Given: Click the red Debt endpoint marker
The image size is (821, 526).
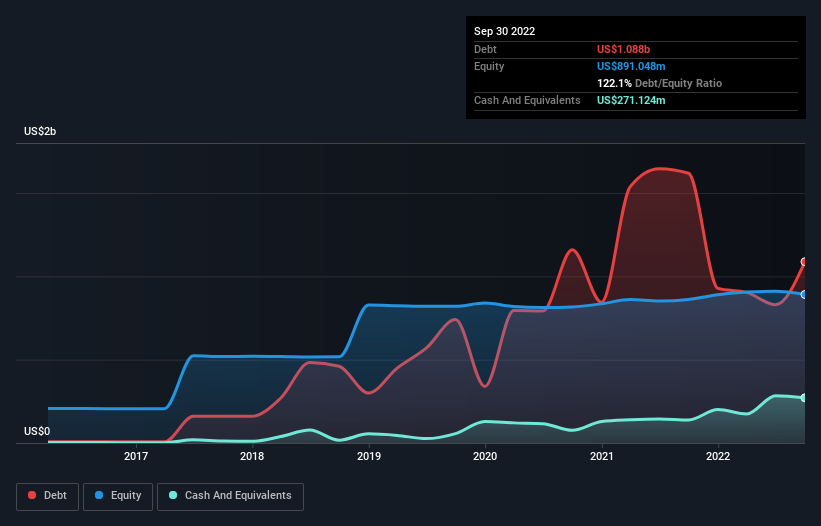Looking at the screenshot, I should [x=804, y=262].
